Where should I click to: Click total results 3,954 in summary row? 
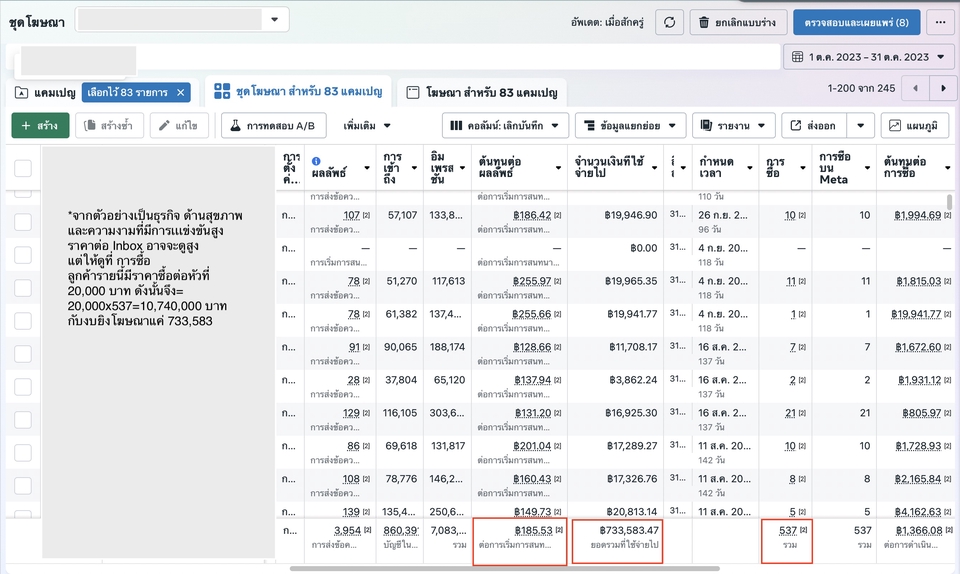pyautogui.click(x=348, y=531)
